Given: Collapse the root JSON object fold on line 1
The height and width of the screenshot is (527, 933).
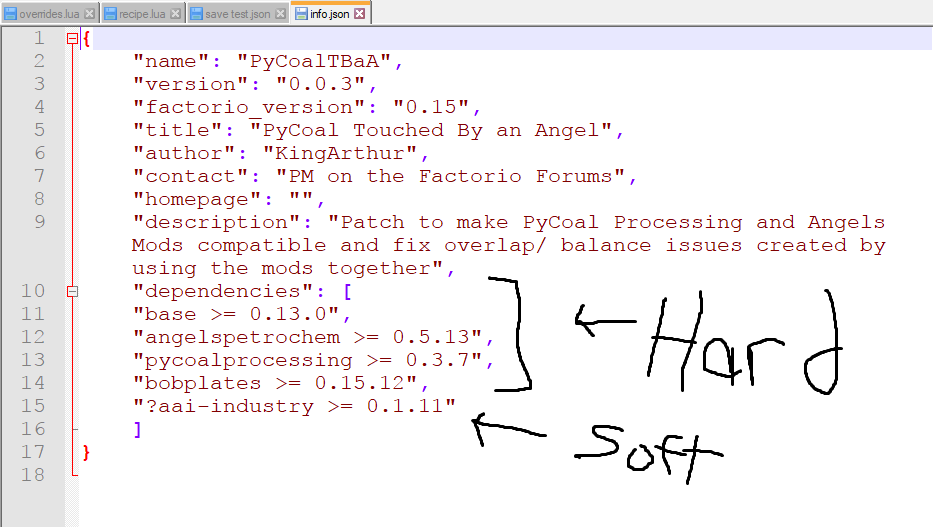Looking at the screenshot, I should (x=72, y=39).
